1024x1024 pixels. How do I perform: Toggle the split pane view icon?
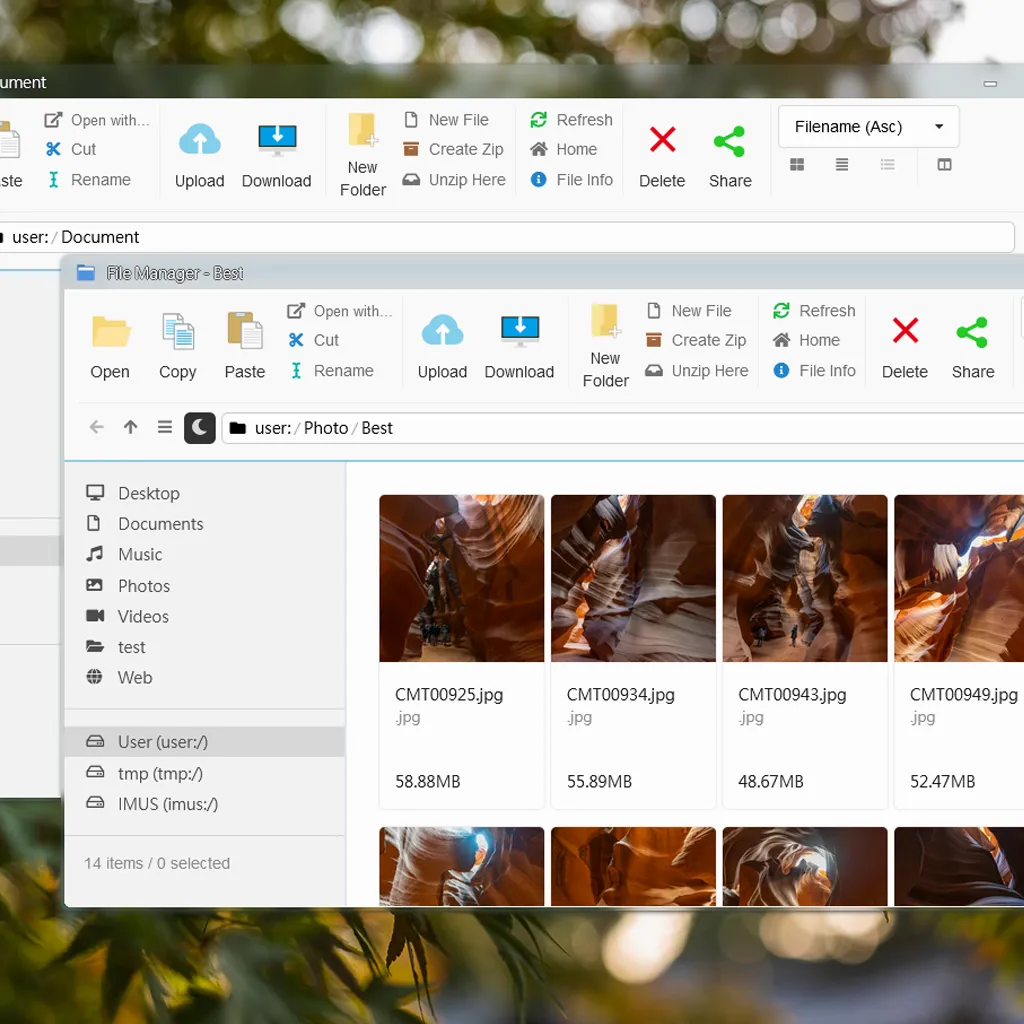(x=944, y=165)
